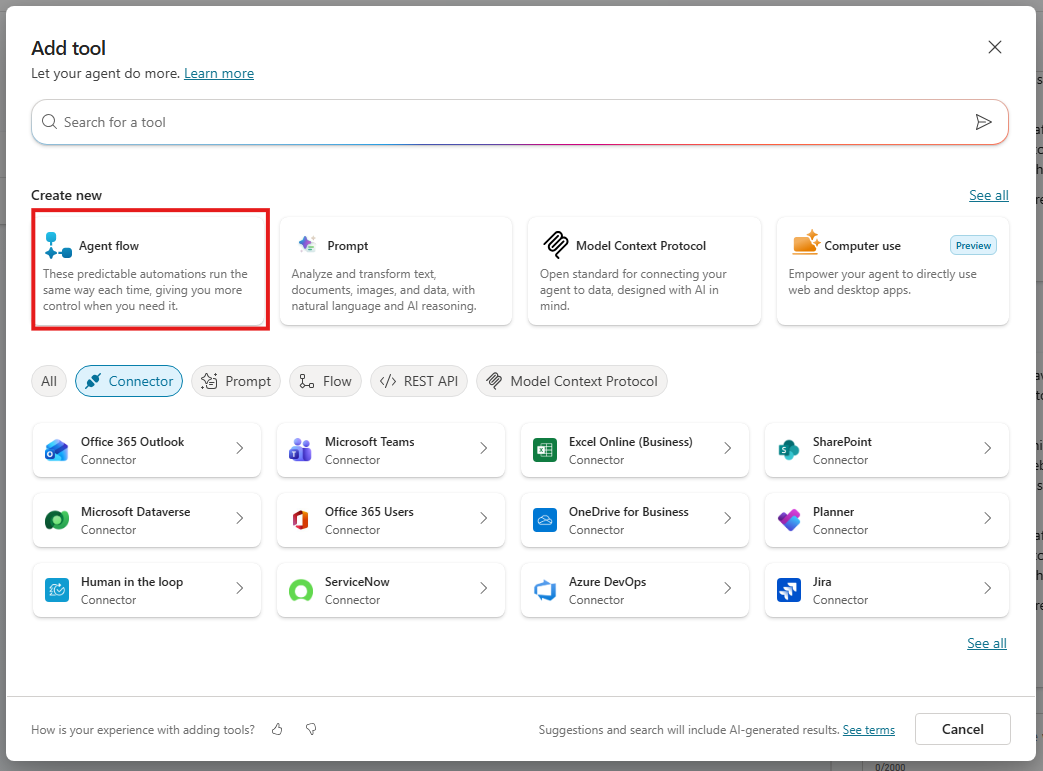Select the Connector filter tab
The image size is (1043, 771).
pos(129,381)
